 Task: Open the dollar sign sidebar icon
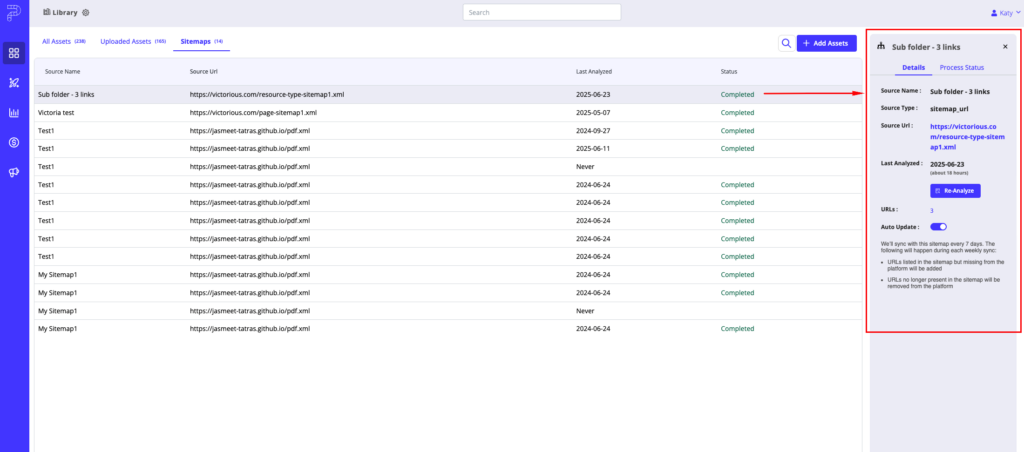coord(14,142)
